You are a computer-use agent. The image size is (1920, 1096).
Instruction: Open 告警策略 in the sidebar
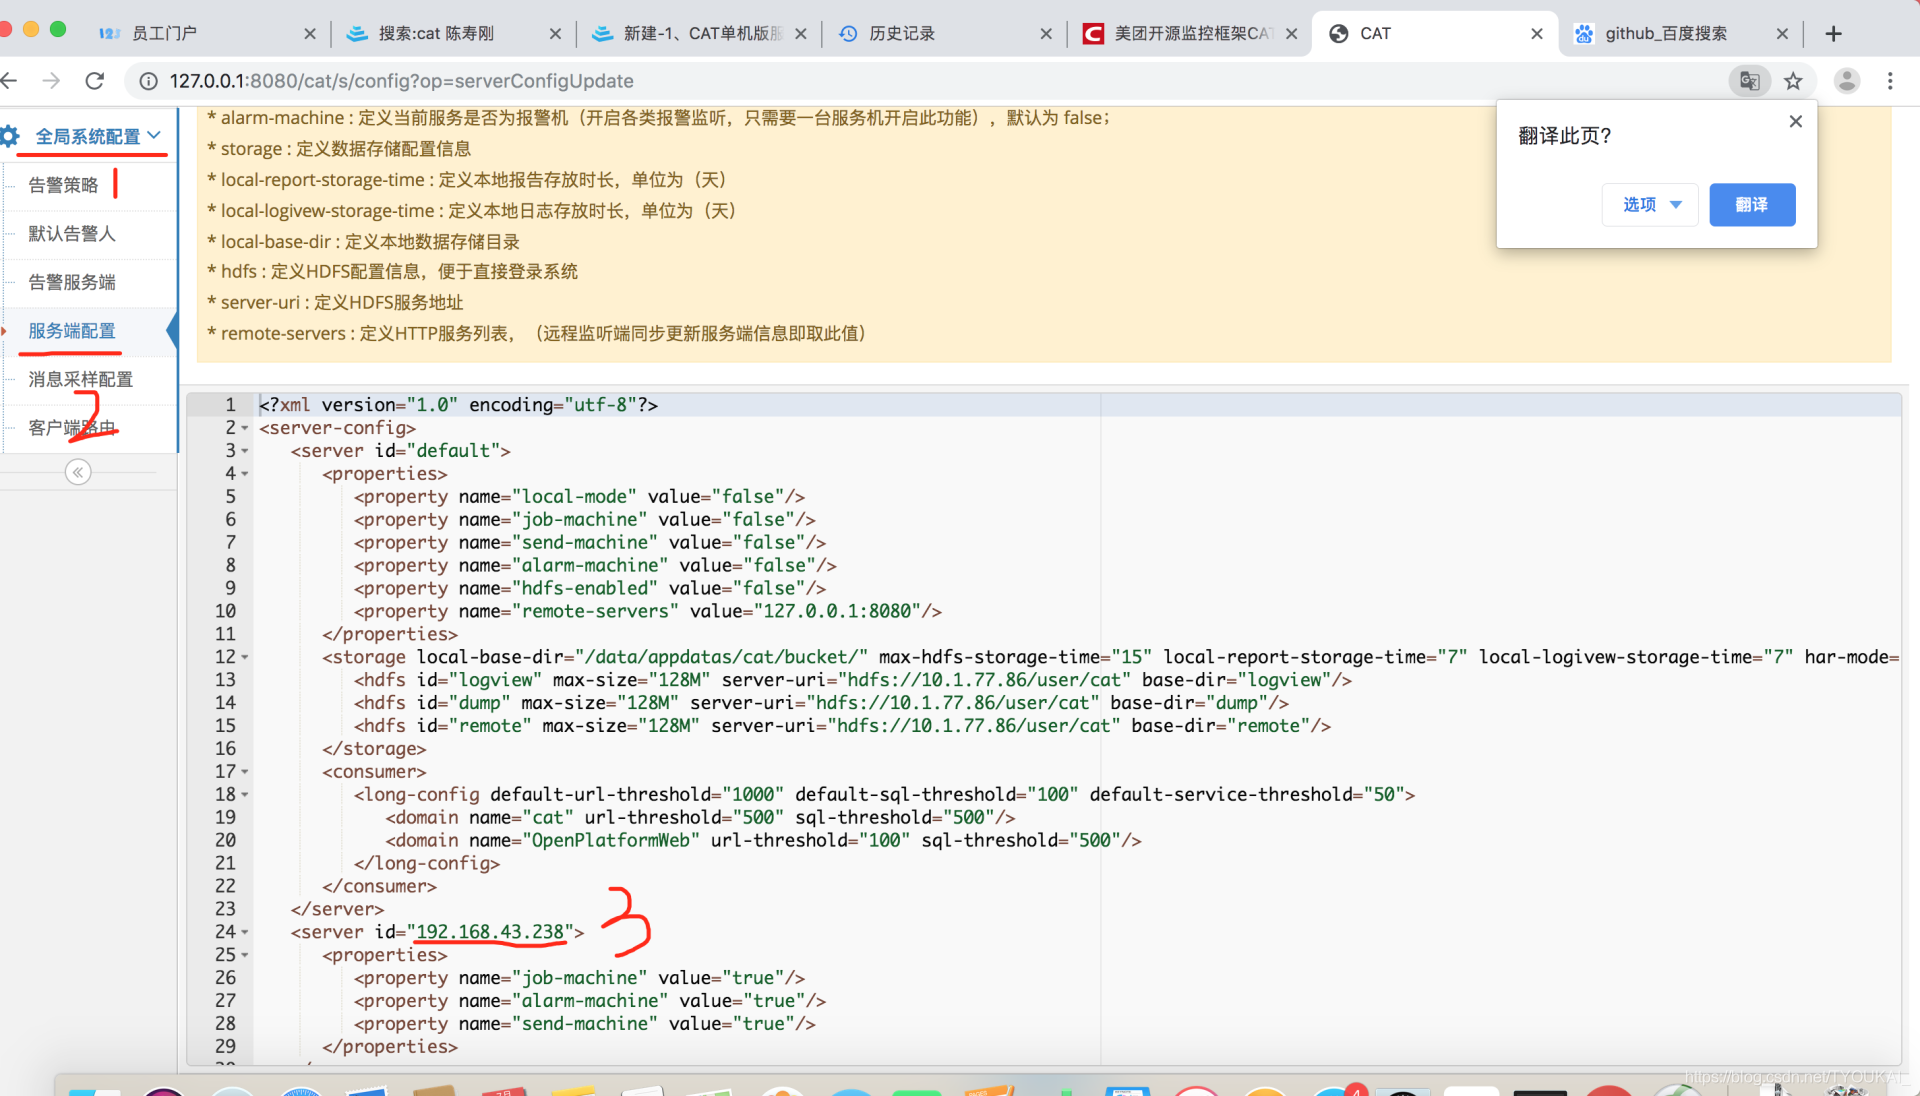point(63,185)
